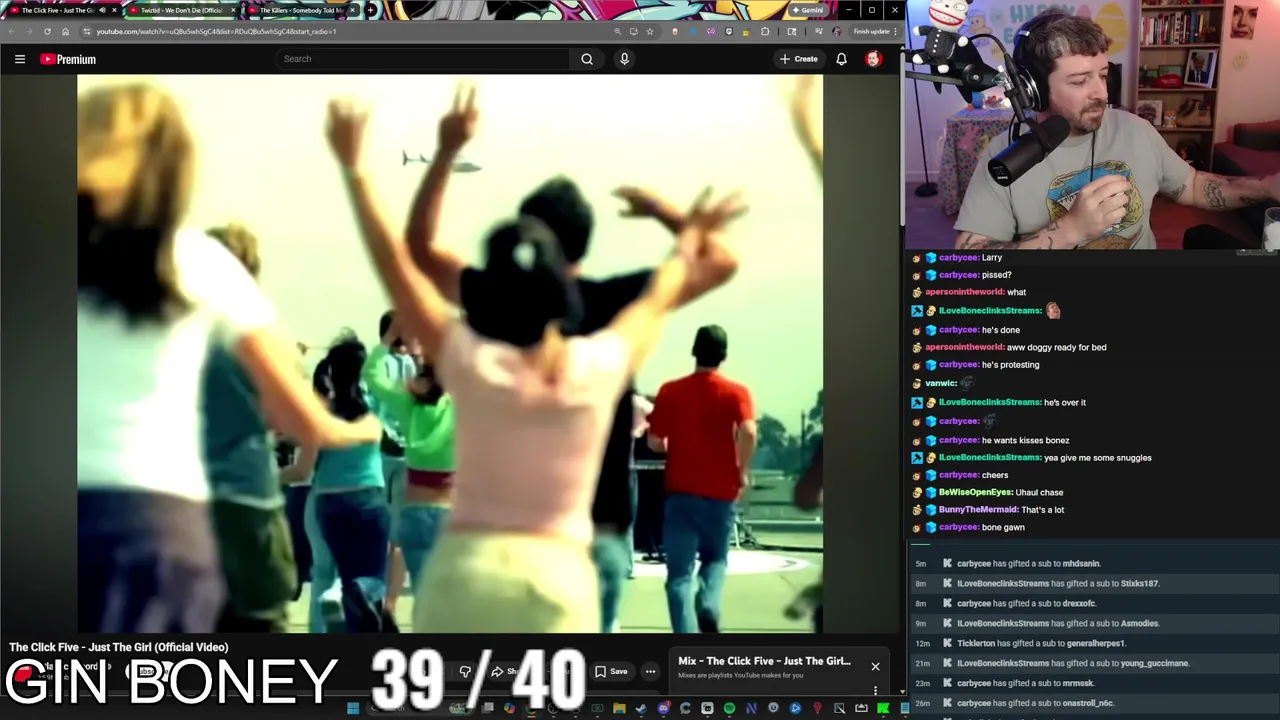Screen dimensions: 1280x720
Task: Dislike the Click Five video
Action: point(465,672)
